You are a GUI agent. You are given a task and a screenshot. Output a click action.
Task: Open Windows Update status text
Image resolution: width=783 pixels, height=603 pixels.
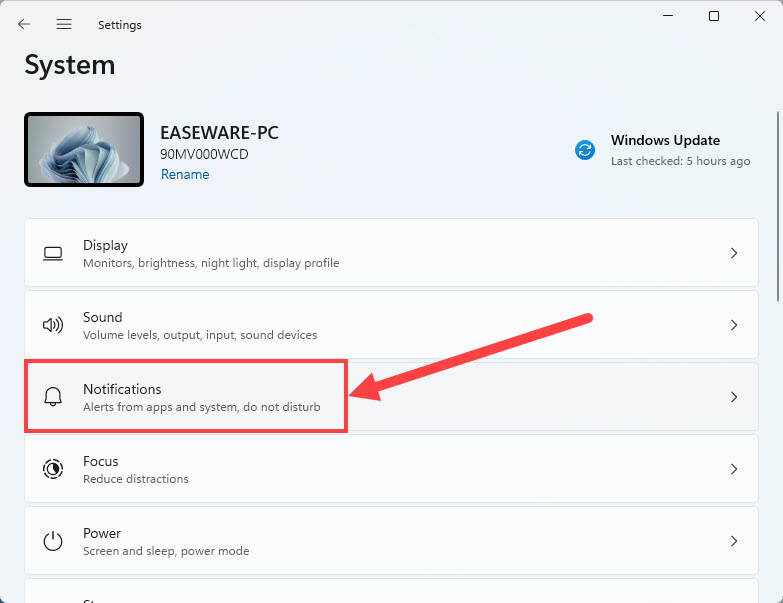[x=680, y=150]
